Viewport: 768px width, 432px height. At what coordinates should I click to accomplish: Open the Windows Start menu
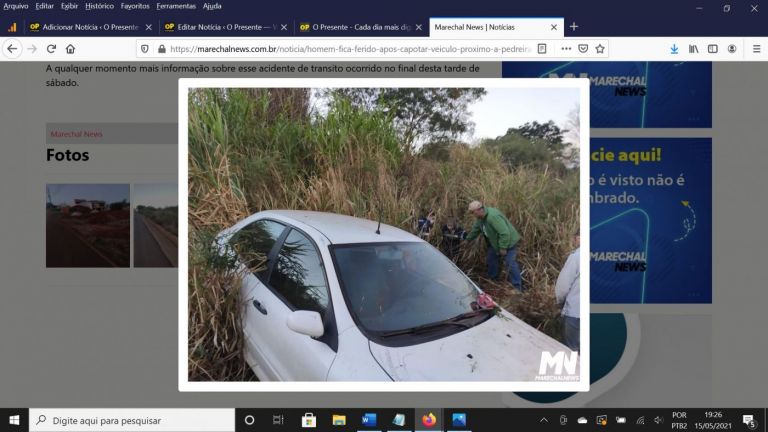tap(14, 420)
